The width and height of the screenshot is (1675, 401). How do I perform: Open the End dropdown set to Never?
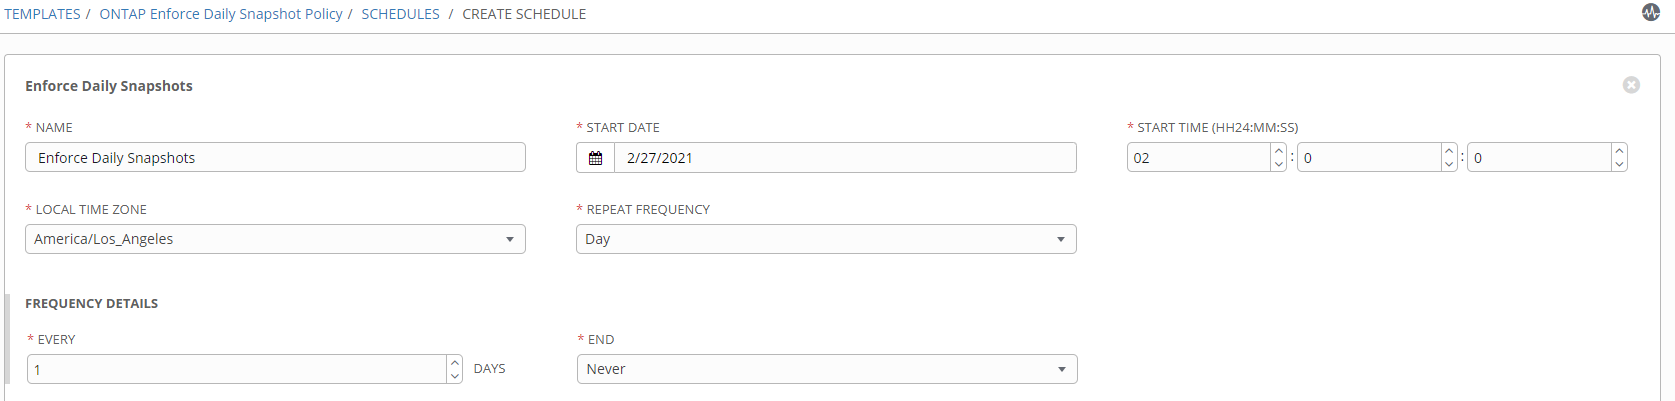coord(827,369)
